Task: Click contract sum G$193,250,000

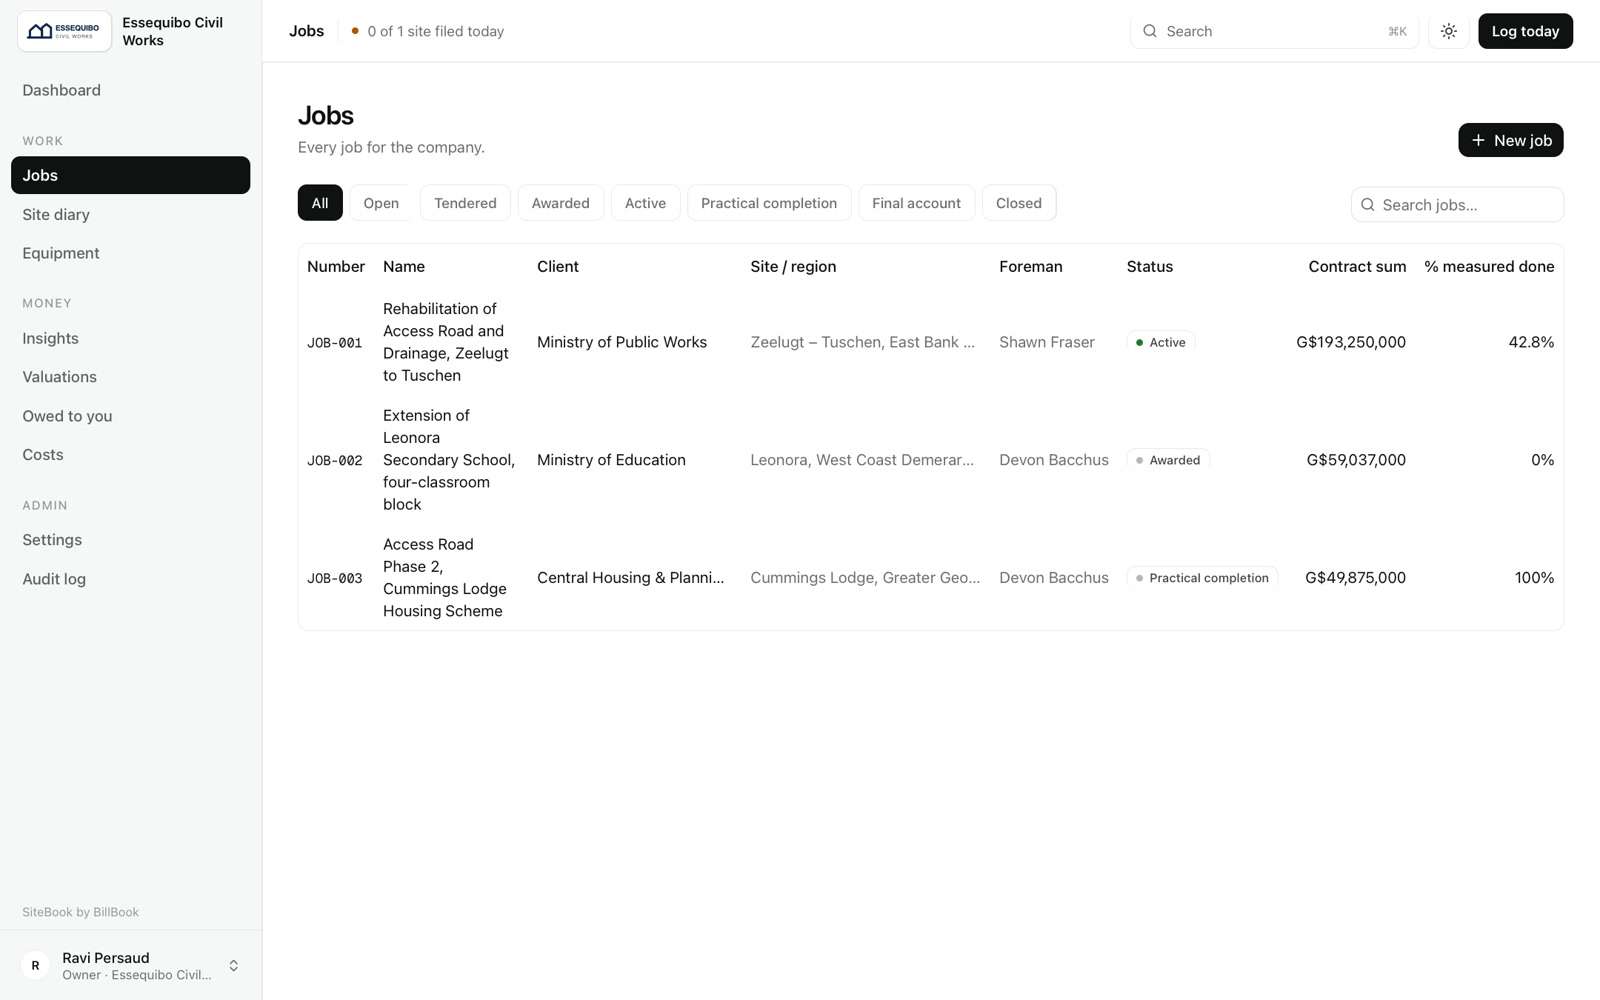Action: (x=1351, y=342)
